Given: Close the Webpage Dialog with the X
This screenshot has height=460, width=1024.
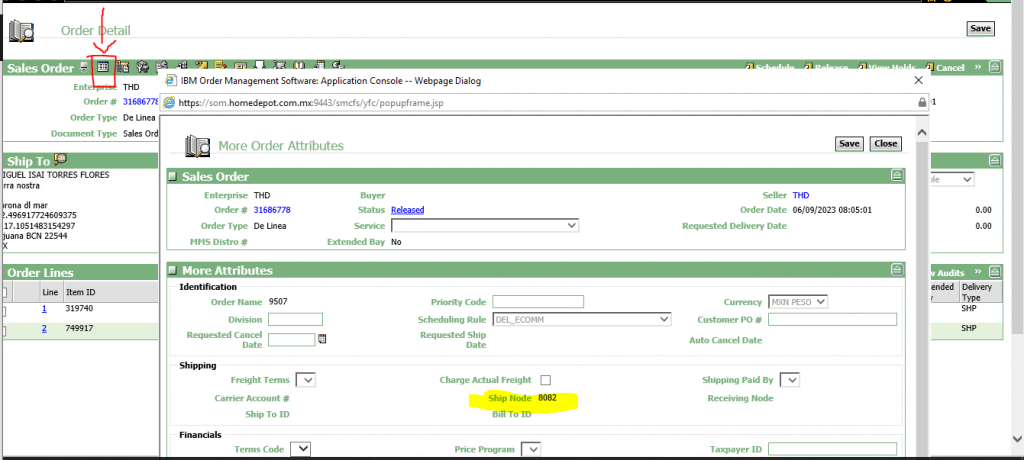Looking at the screenshot, I should pos(918,80).
